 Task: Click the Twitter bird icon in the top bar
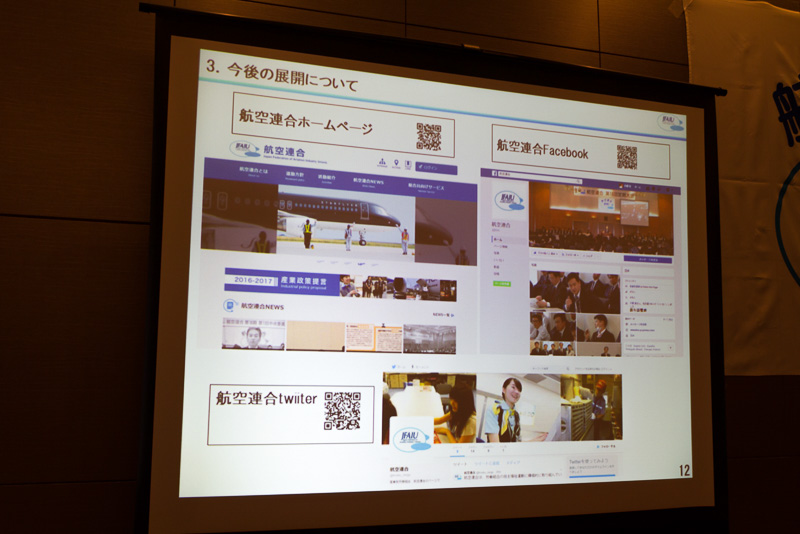[x=394, y=366]
